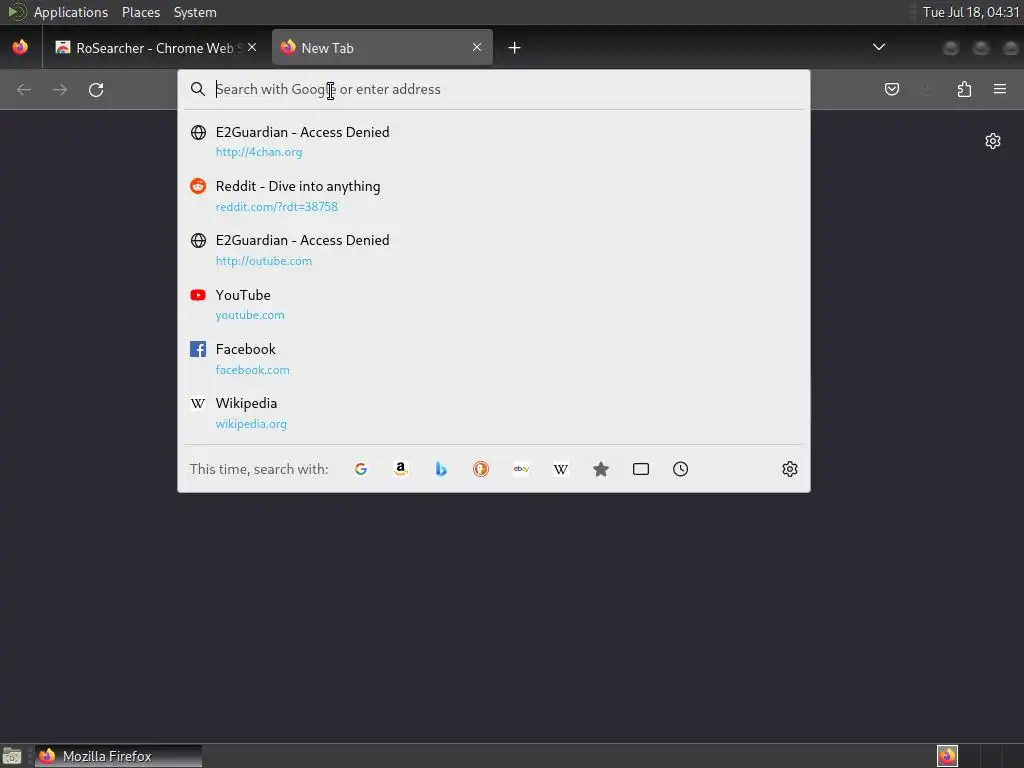Click the http://4chan.org URL text
The width and height of the screenshot is (1024, 768).
(x=259, y=152)
